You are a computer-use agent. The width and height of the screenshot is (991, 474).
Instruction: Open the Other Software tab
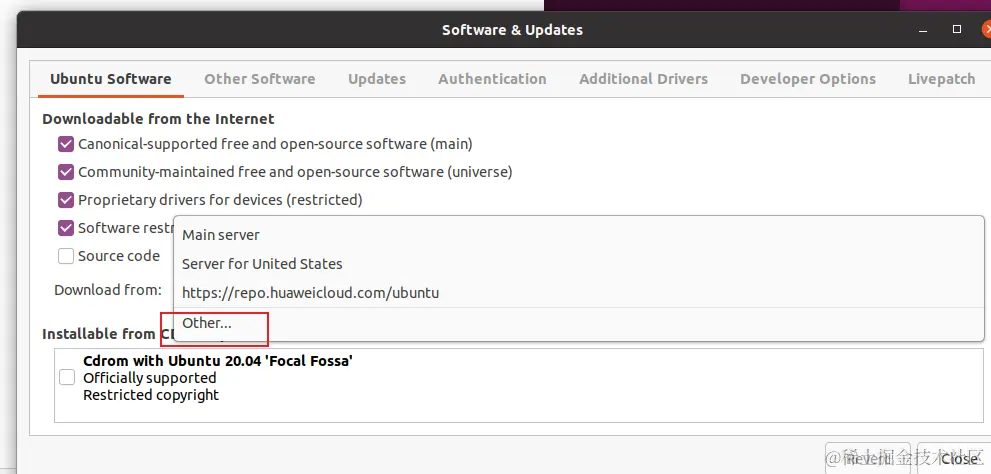(259, 79)
